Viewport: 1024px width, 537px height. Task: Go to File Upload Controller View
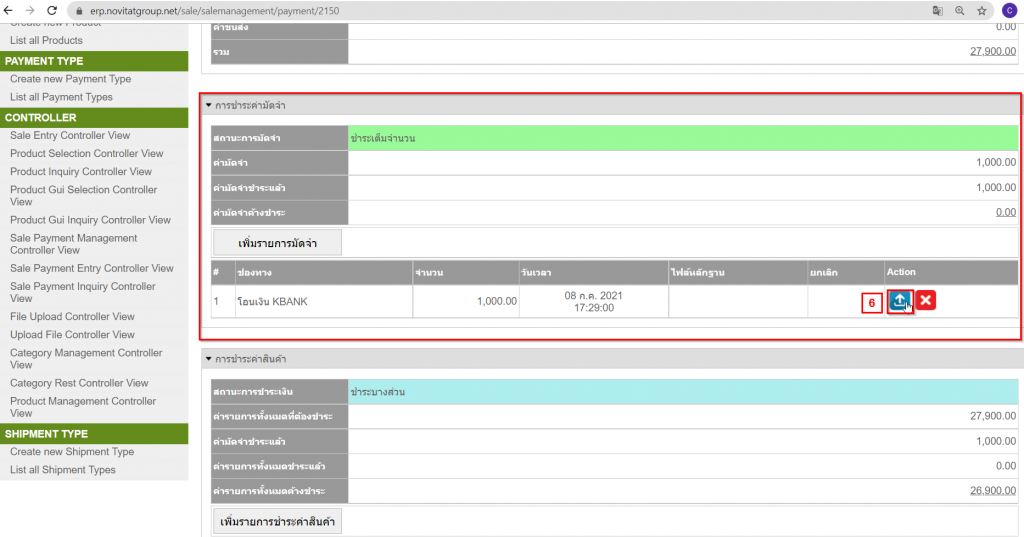pos(72,317)
